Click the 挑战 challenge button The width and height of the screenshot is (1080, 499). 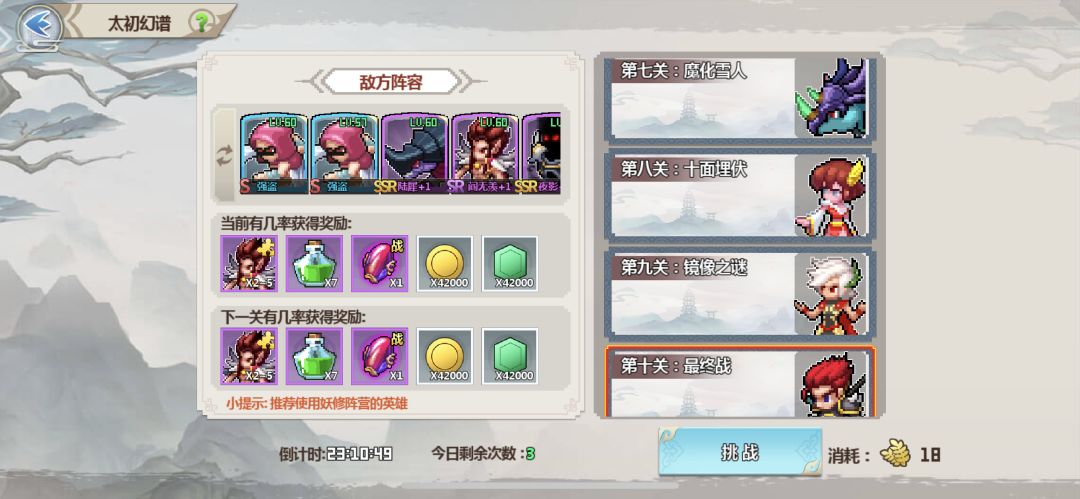point(740,452)
